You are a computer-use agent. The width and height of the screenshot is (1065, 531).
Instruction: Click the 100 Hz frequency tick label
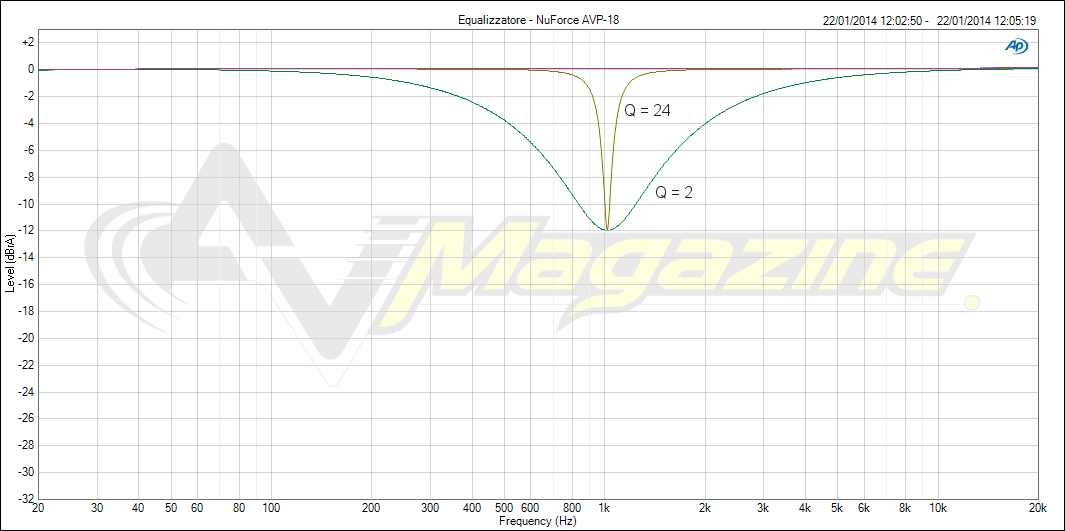click(272, 507)
